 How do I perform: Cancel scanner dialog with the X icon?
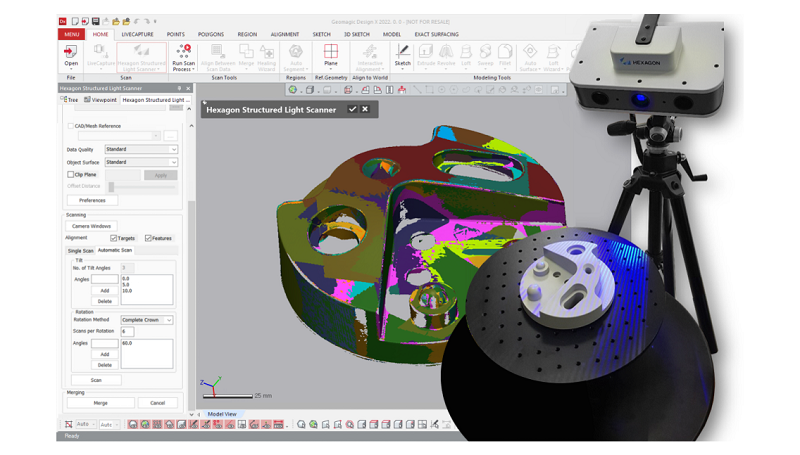pyautogui.click(x=365, y=109)
